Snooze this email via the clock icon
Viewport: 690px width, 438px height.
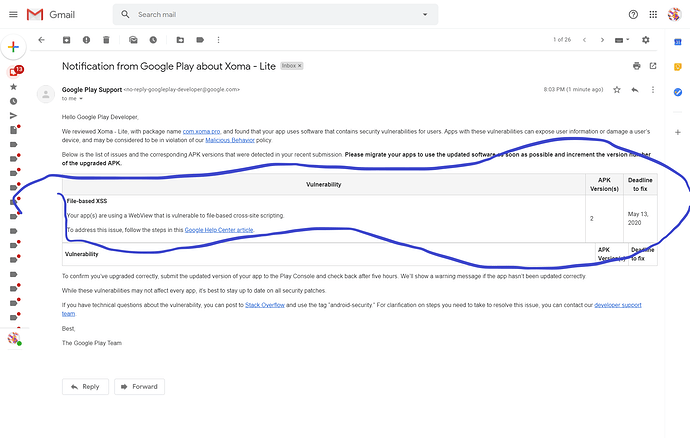(x=151, y=40)
